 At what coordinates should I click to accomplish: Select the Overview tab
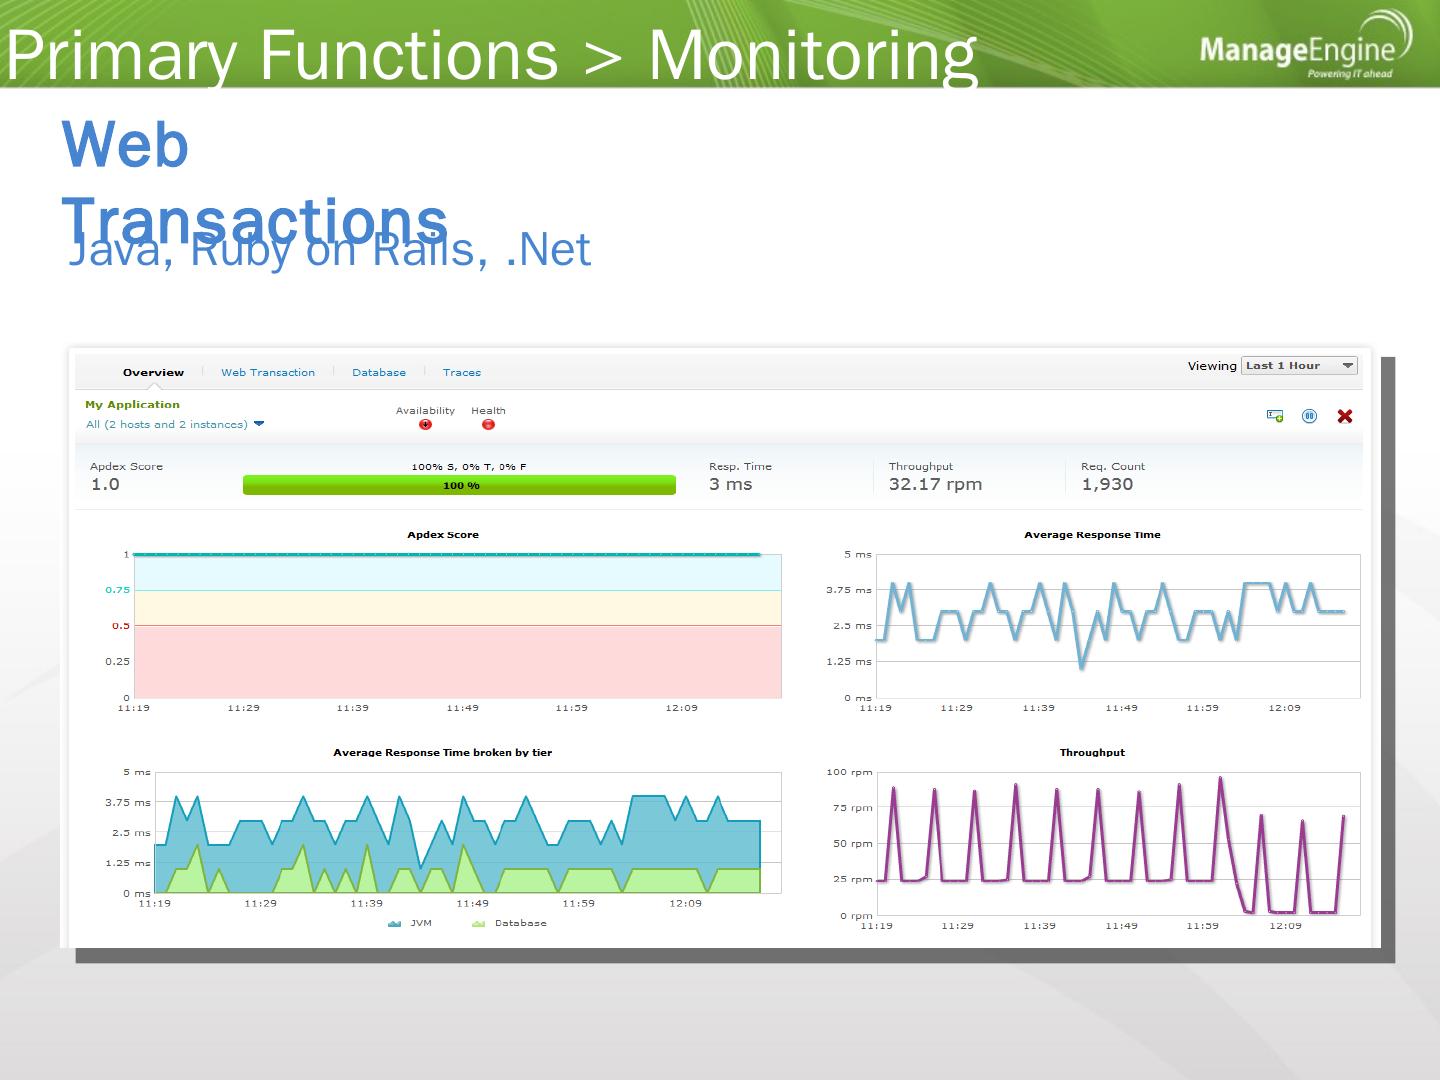[153, 373]
